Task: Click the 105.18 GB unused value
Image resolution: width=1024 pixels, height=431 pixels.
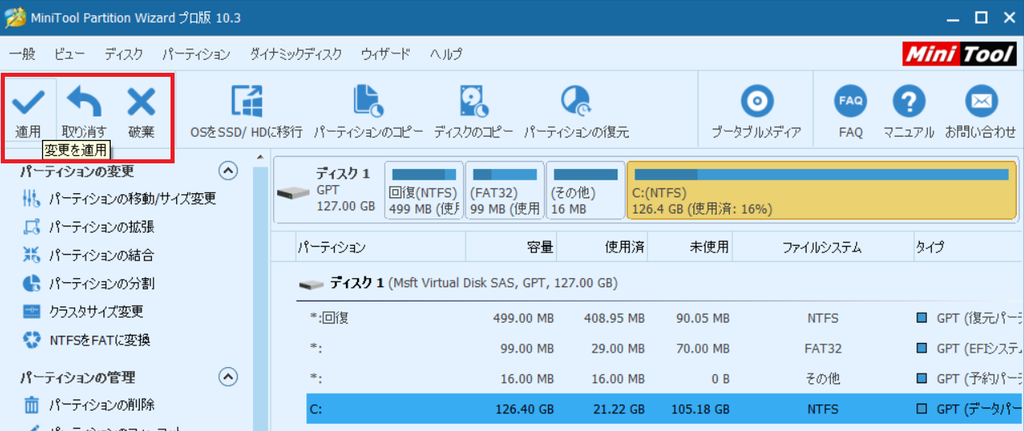Action: point(700,409)
